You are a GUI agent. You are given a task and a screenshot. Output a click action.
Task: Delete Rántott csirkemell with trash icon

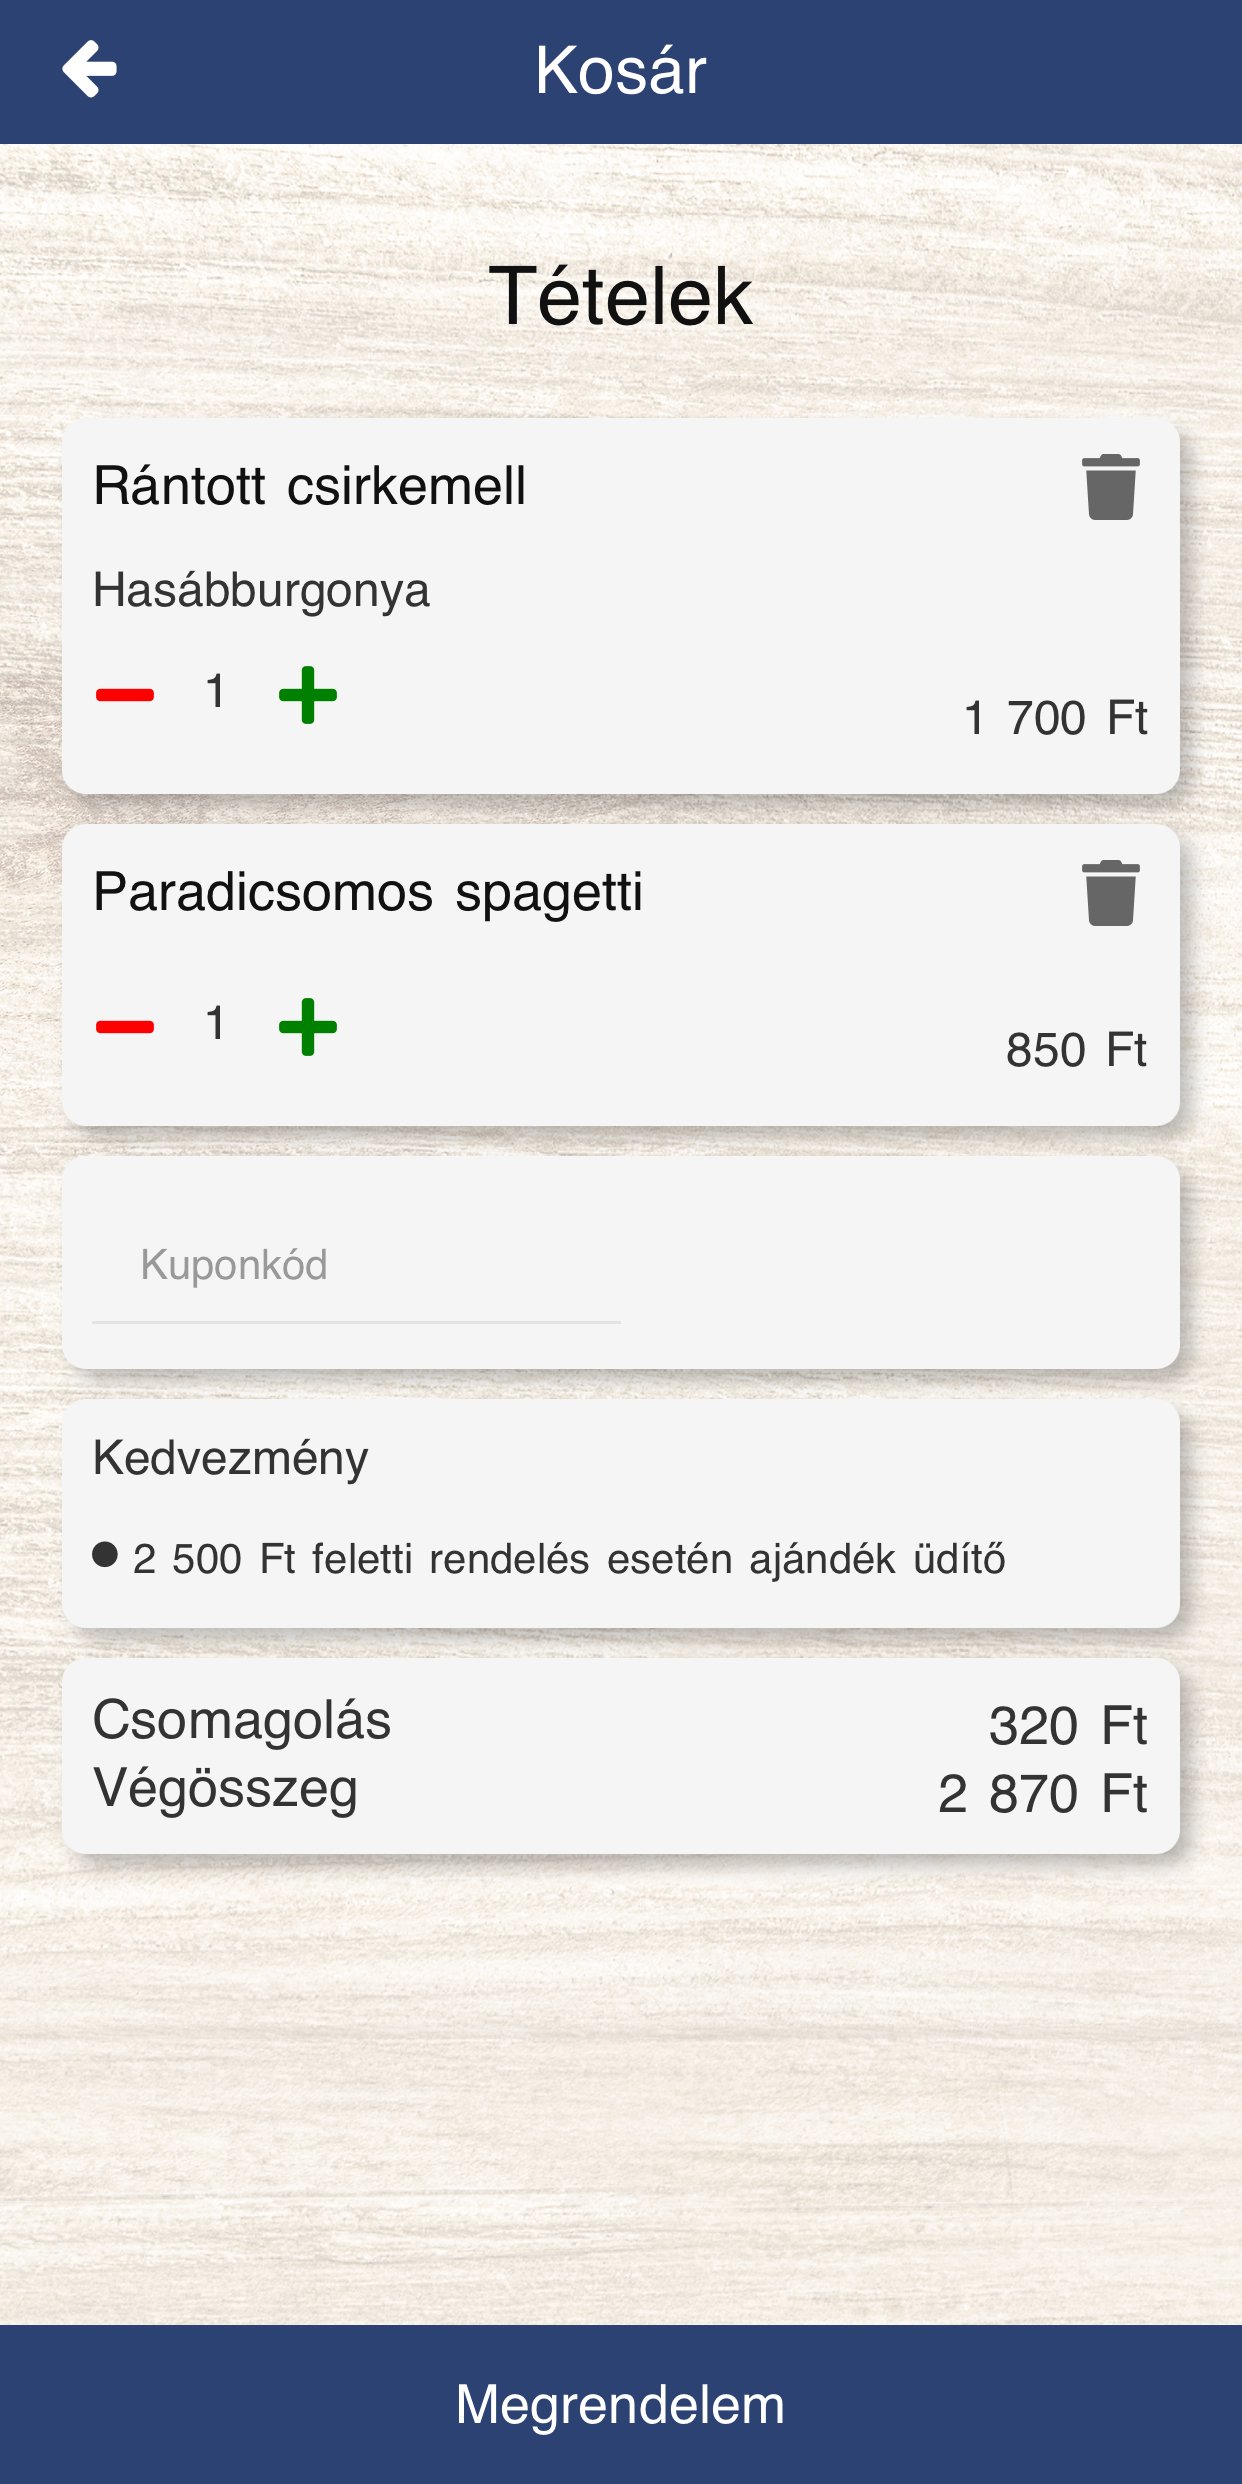point(1110,488)
